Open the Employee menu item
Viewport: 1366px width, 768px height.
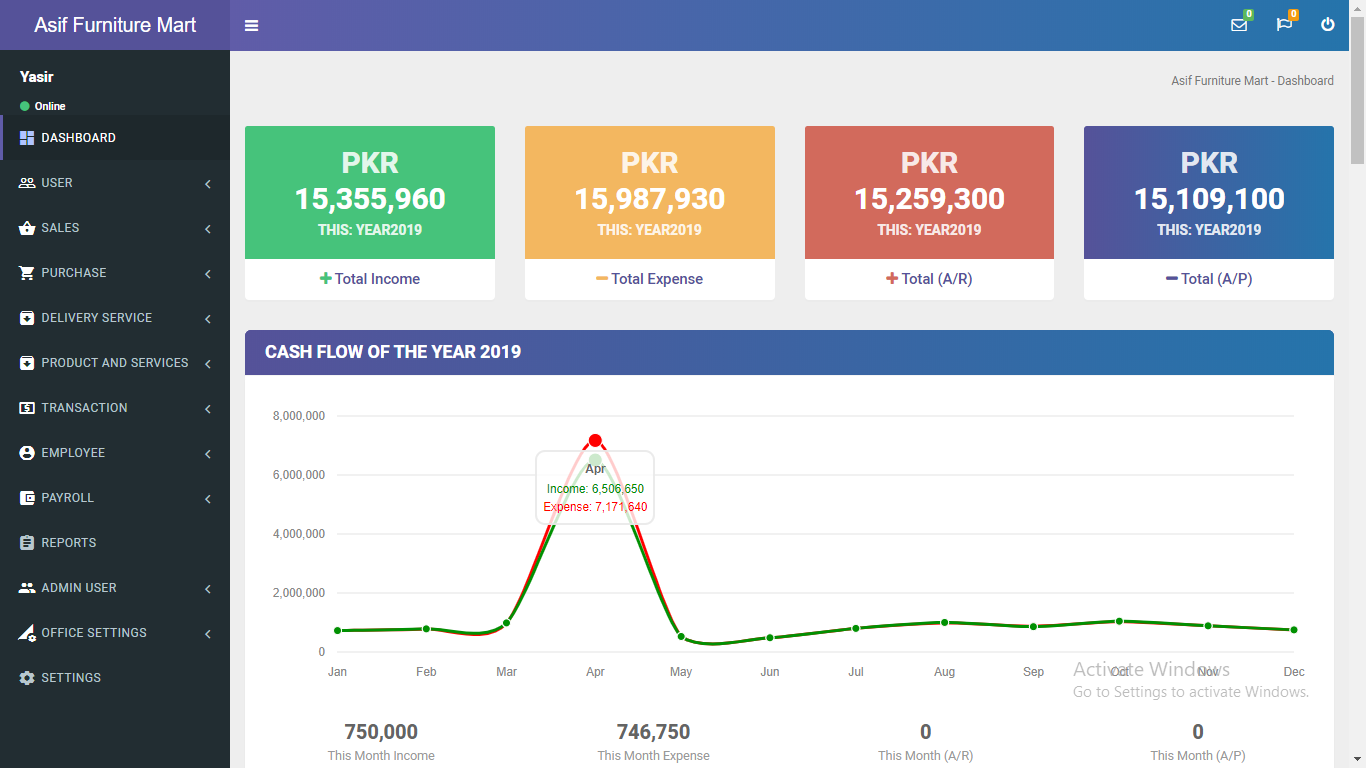click(73, 453)
